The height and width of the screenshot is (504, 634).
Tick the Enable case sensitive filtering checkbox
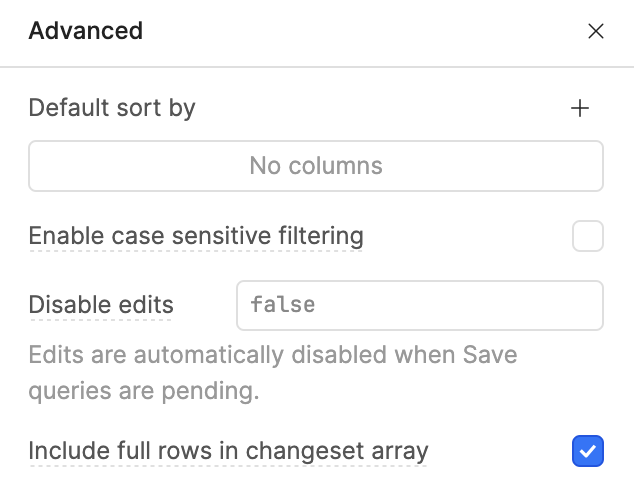click(588, 237)
